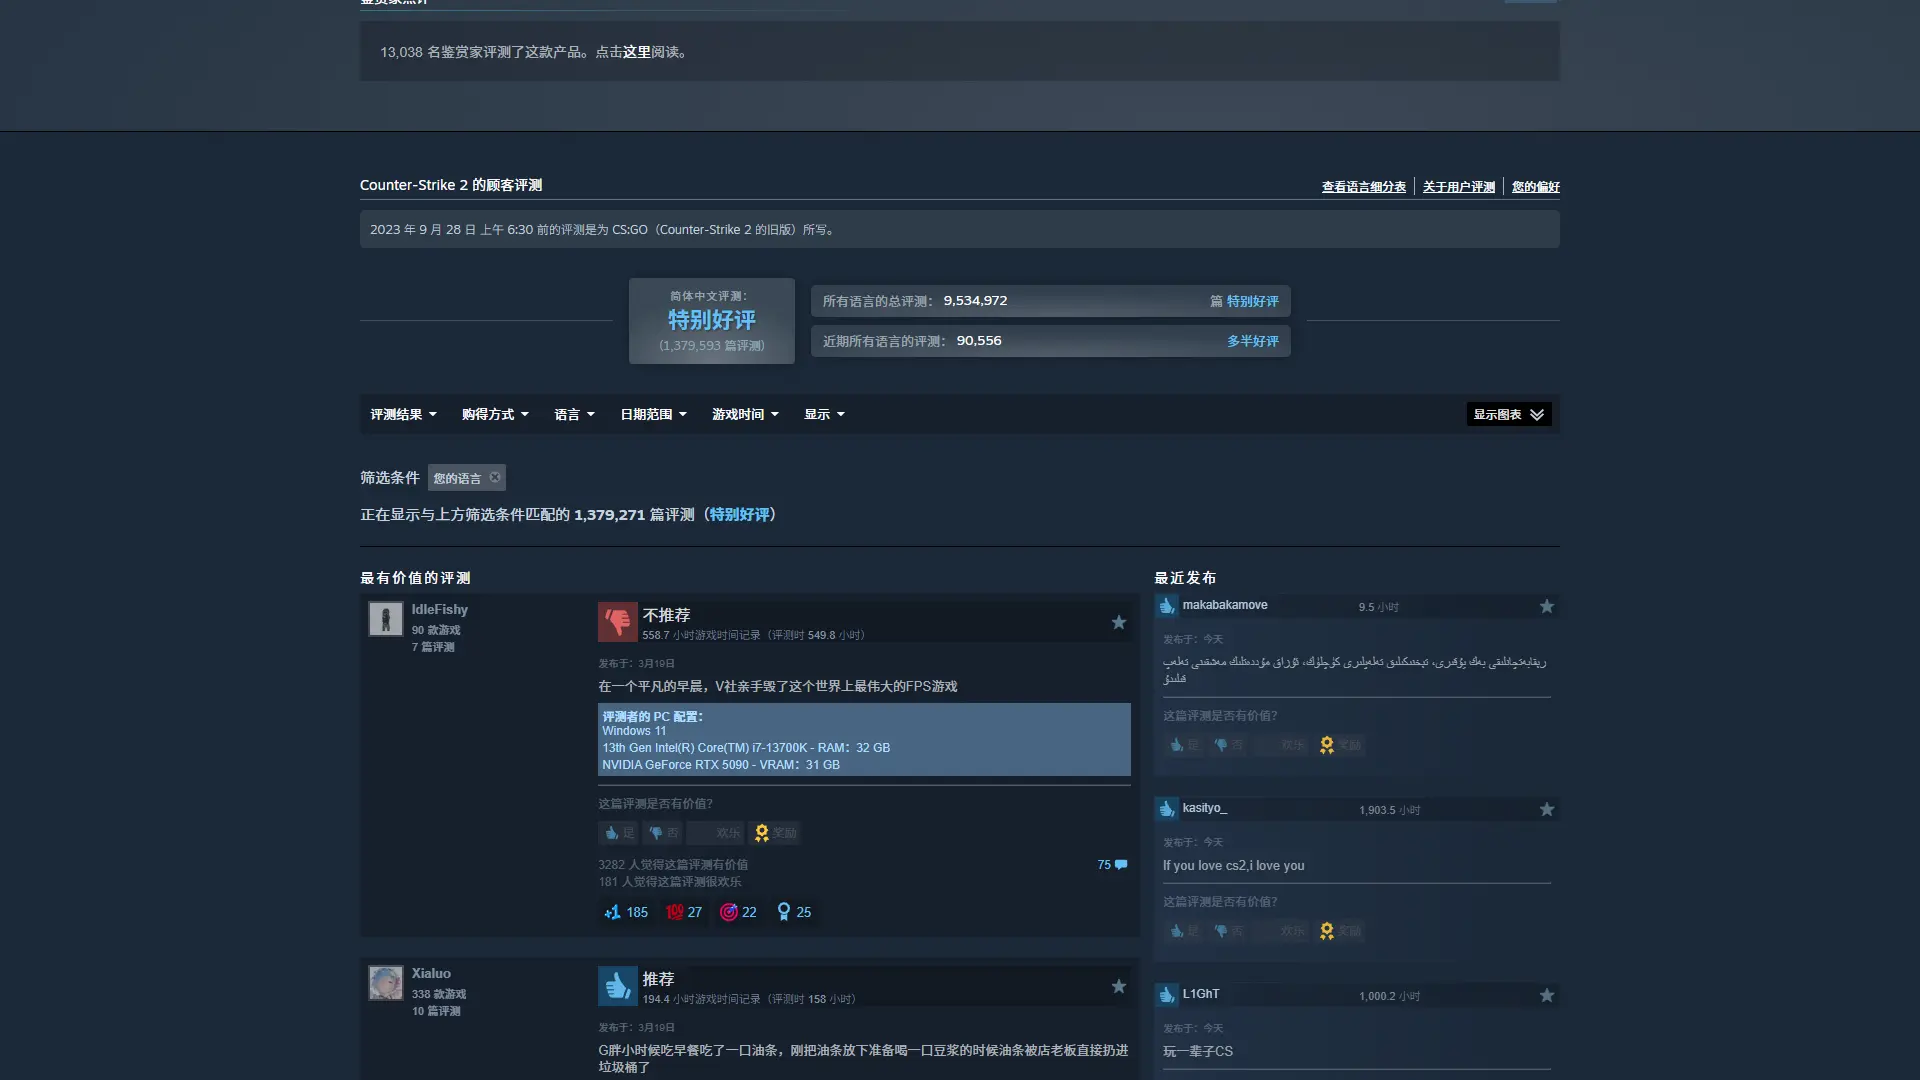The image size is (1920, 1080).
Task: Open the 日期范围 dropdown
Action: pyautogui.click(x=653, y=415)
